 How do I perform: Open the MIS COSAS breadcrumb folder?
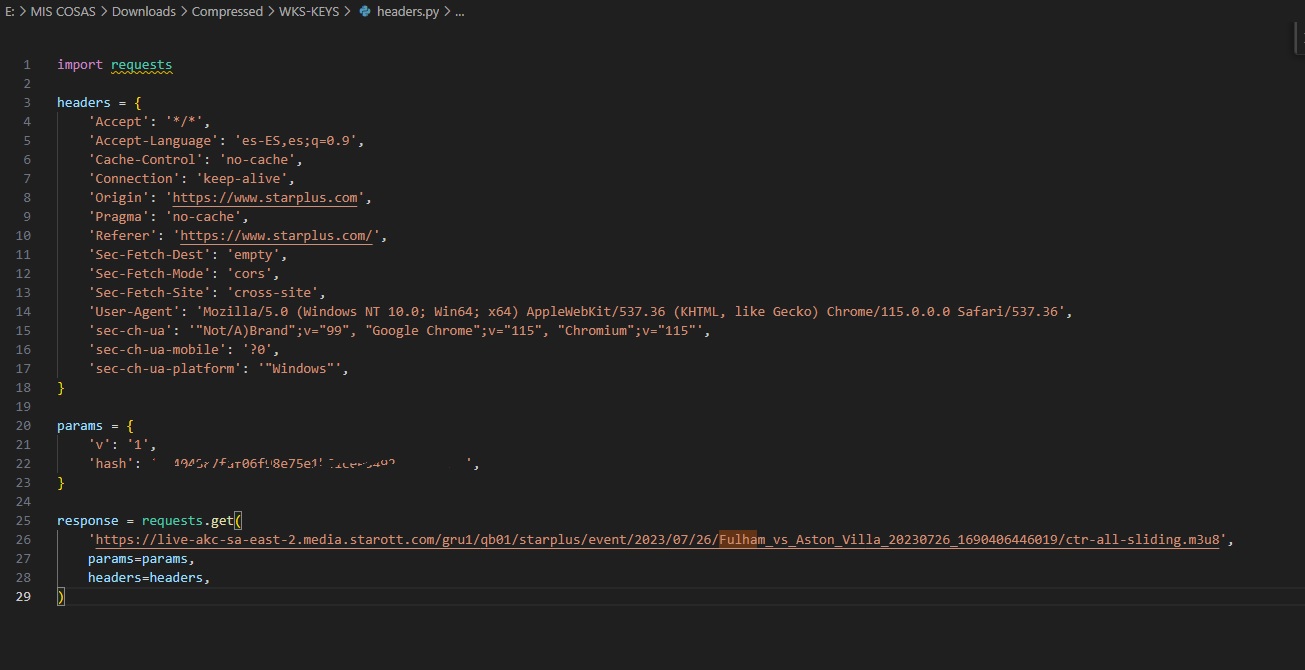tap(62, 12)
